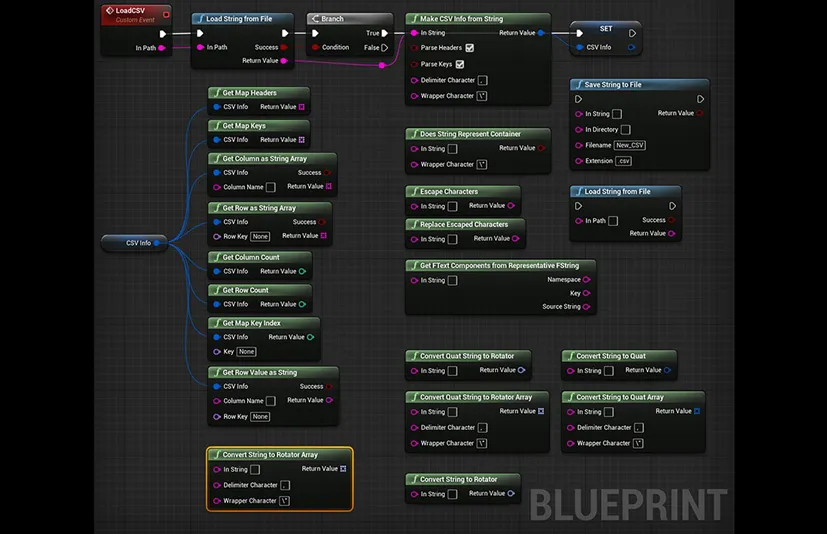Select the Get Map Headers node title
Image resolution: width=827 pixels, height=534 pixels.
pyautogui.click(x=249, y=93)
